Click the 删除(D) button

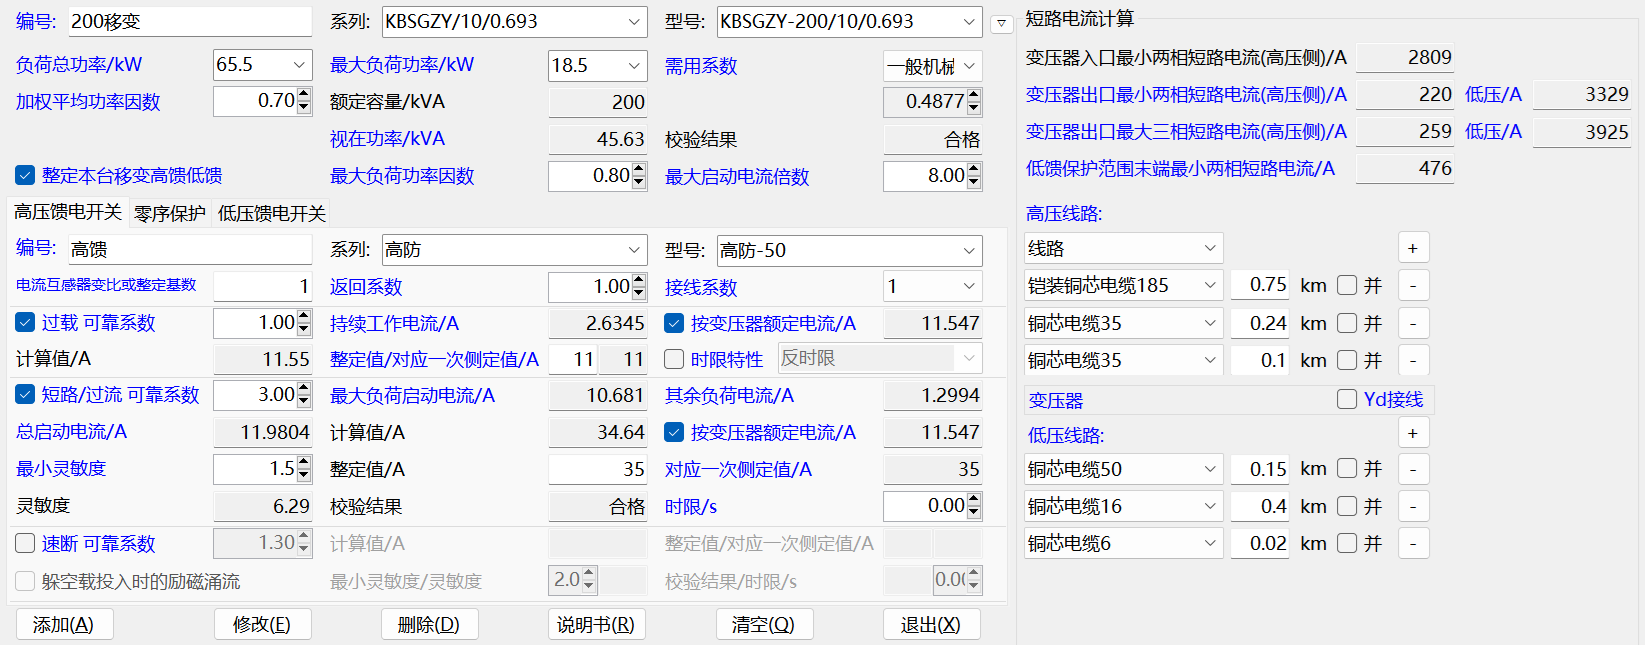tap(429, 625)
